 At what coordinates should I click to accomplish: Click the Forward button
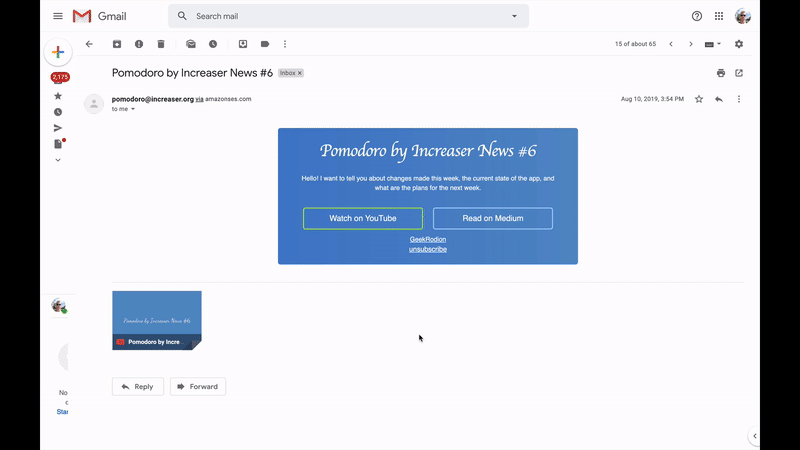tap(198, 386)
